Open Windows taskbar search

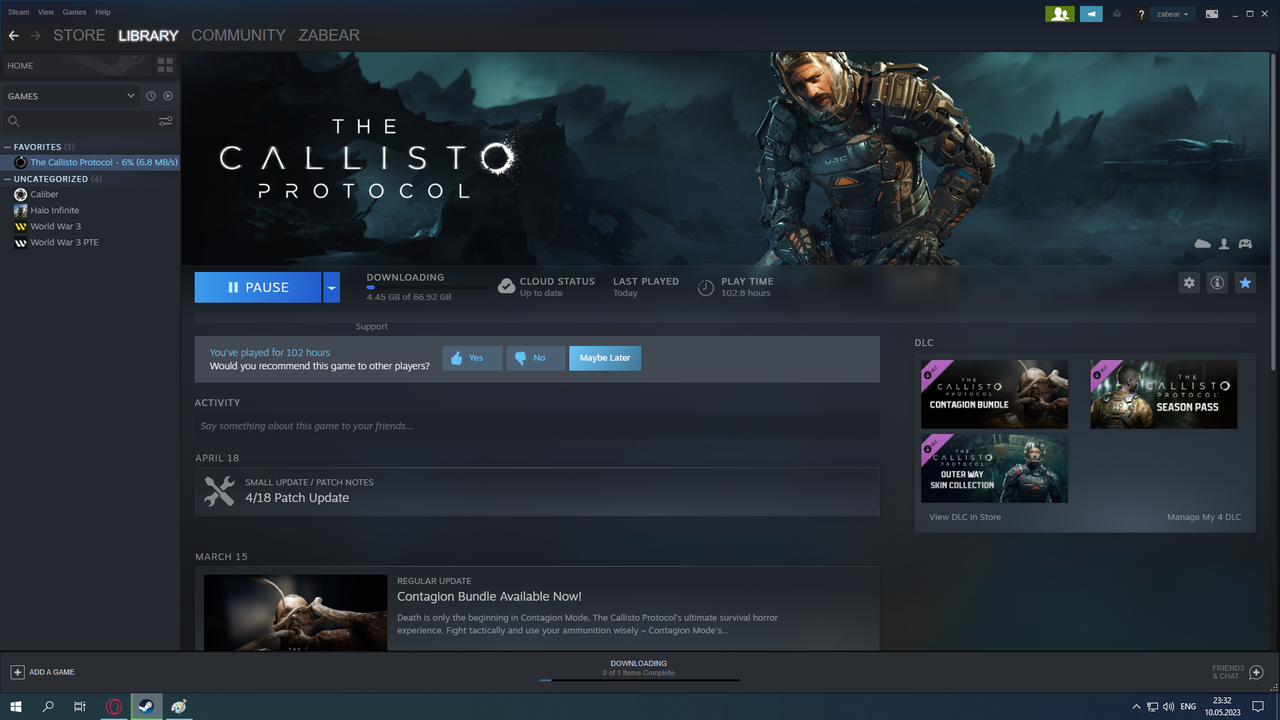[48, 706]
